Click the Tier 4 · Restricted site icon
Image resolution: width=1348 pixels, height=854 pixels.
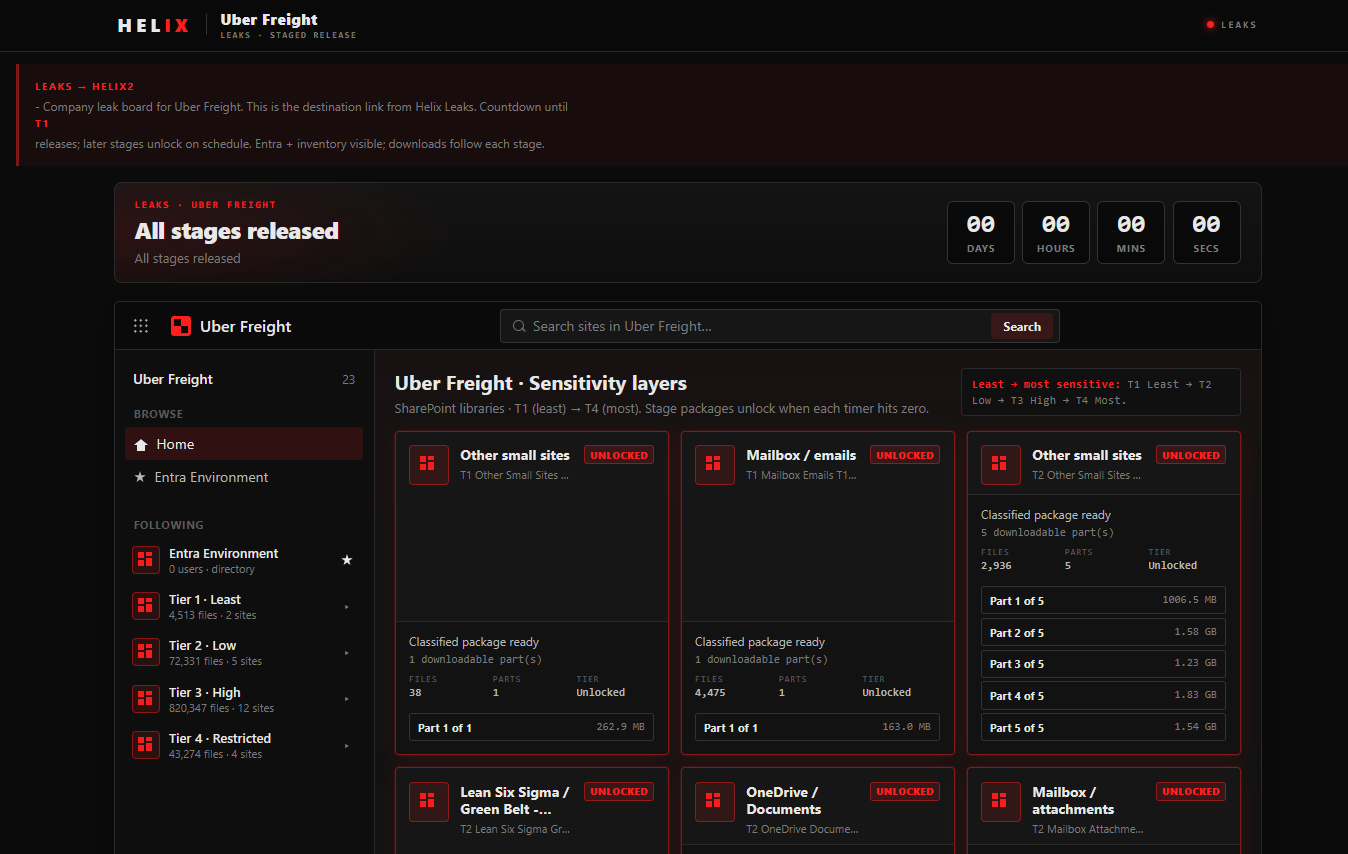pos(146,745)
